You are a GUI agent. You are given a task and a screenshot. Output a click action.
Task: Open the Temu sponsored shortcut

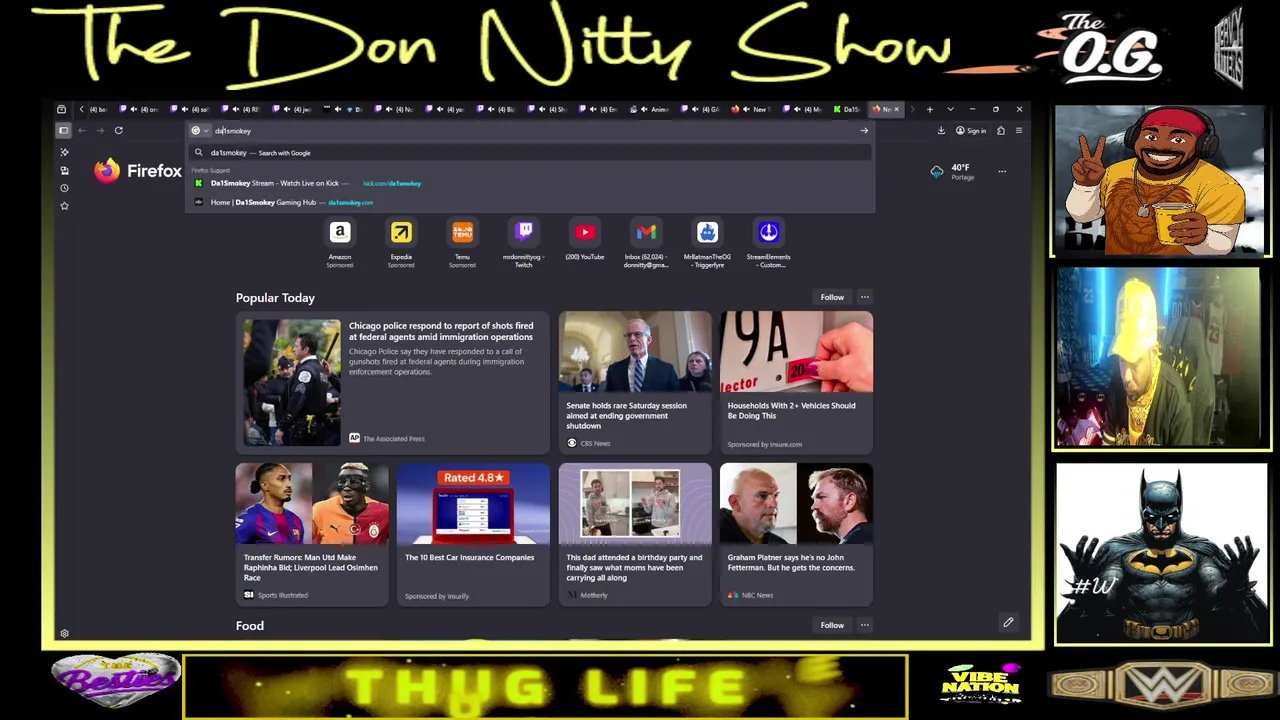462,243
